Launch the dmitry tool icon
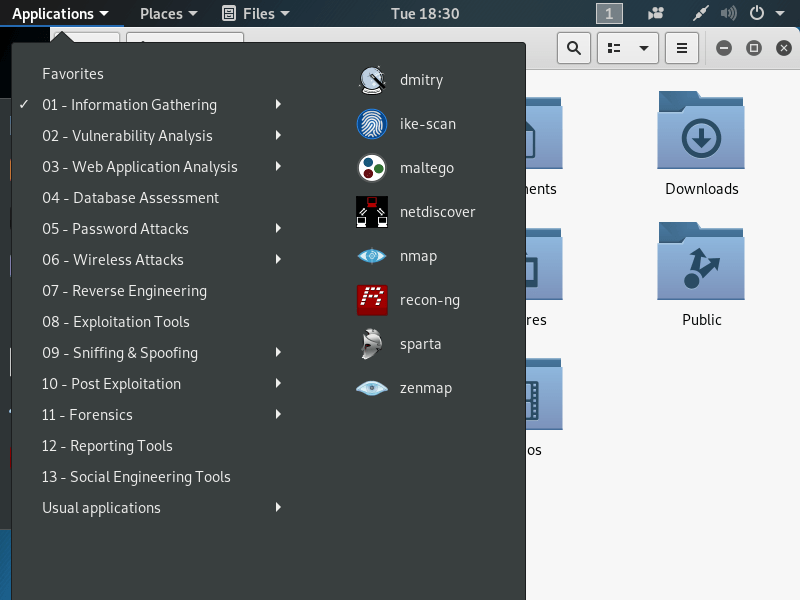Image resolution: width=800 pixels, height=600 pixels. (372, 80)
